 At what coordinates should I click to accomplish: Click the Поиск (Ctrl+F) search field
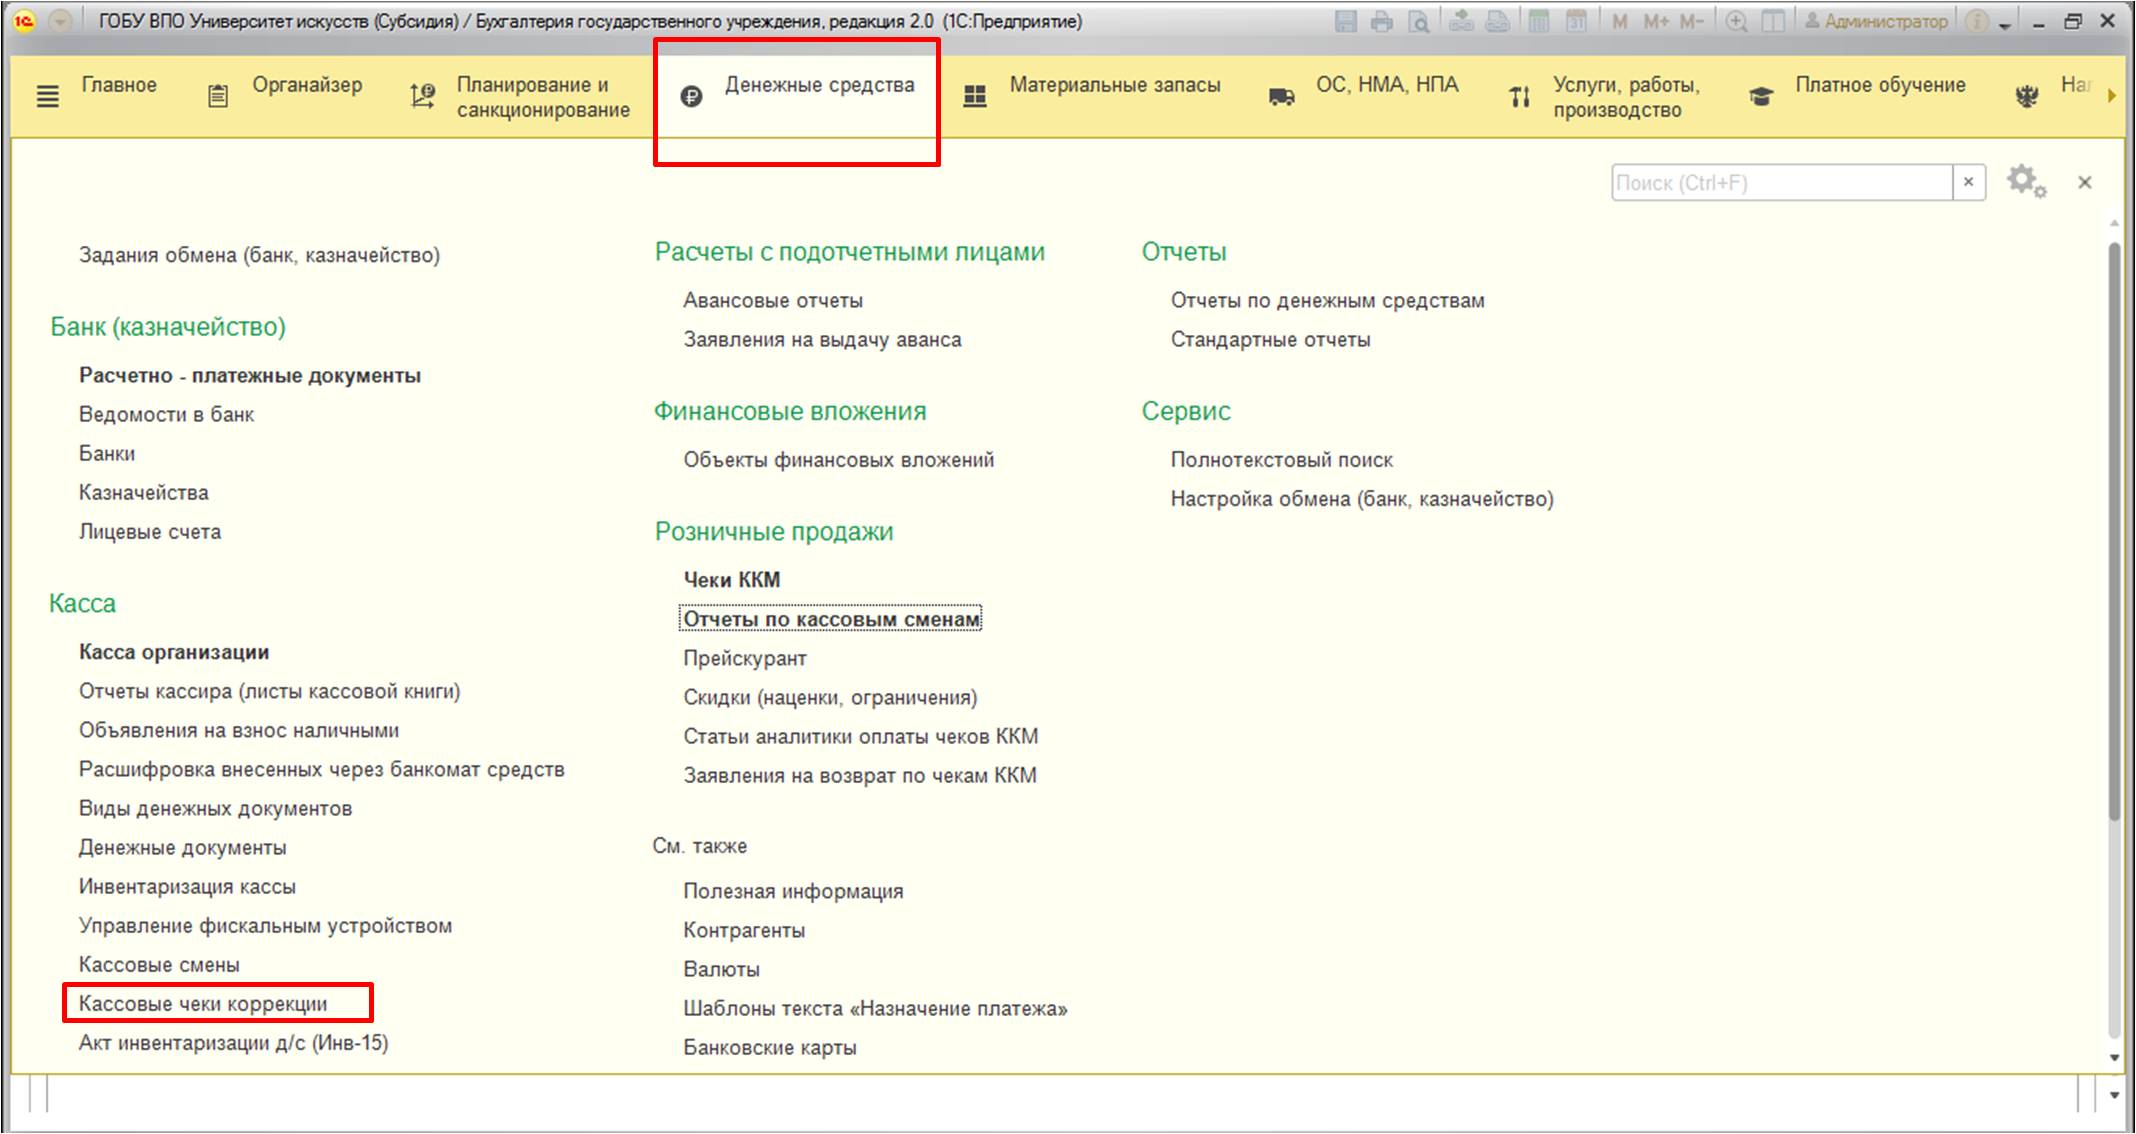(1780, 183)
